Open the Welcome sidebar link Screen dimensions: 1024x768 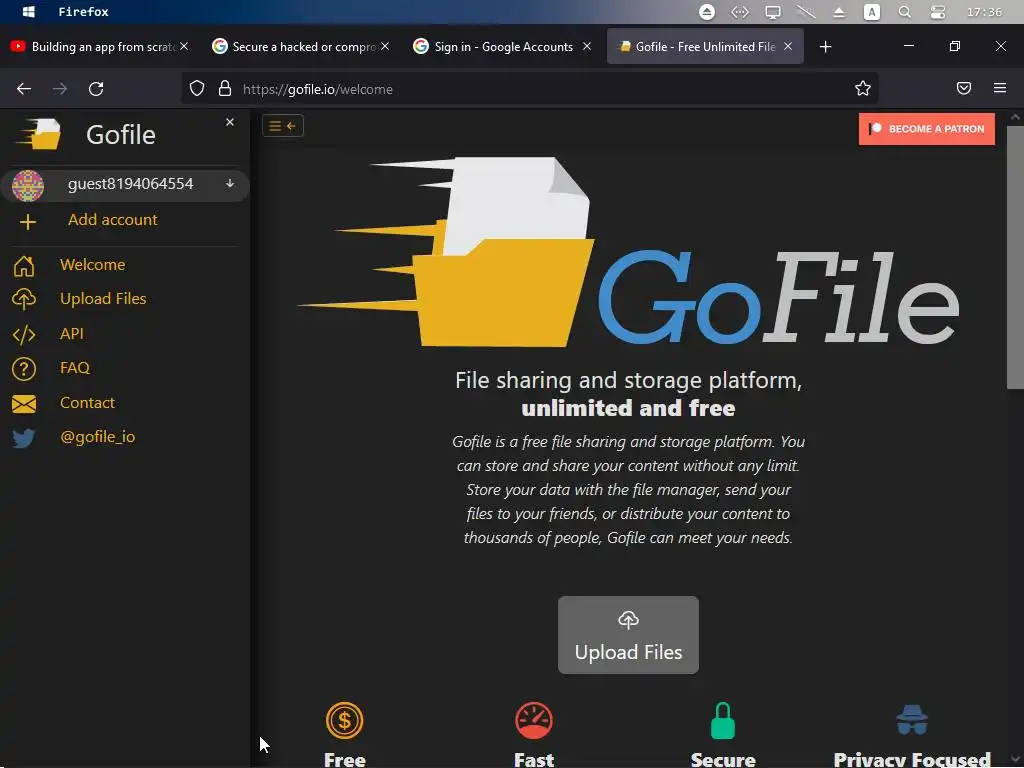pos(93,265)
